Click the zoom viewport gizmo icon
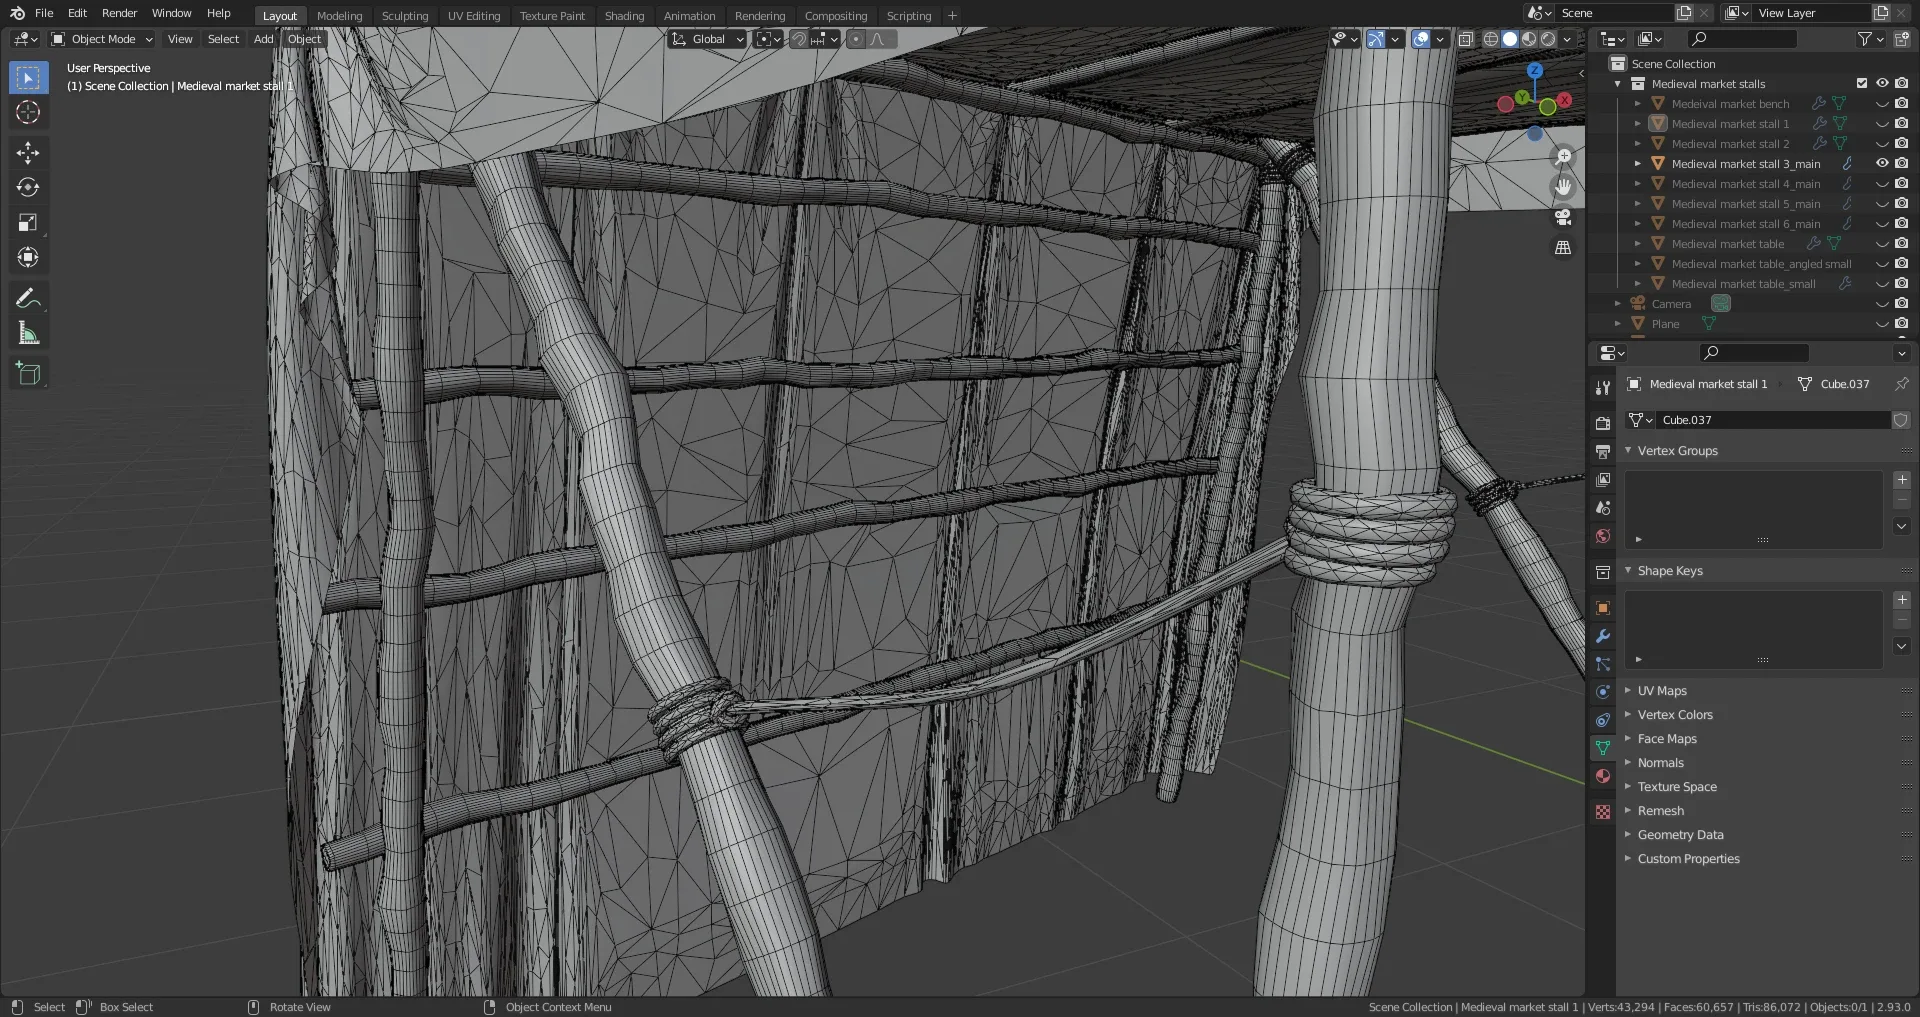This screenshot has height=1017, width=1920. pyautogui.click(x=1563, y=157)
